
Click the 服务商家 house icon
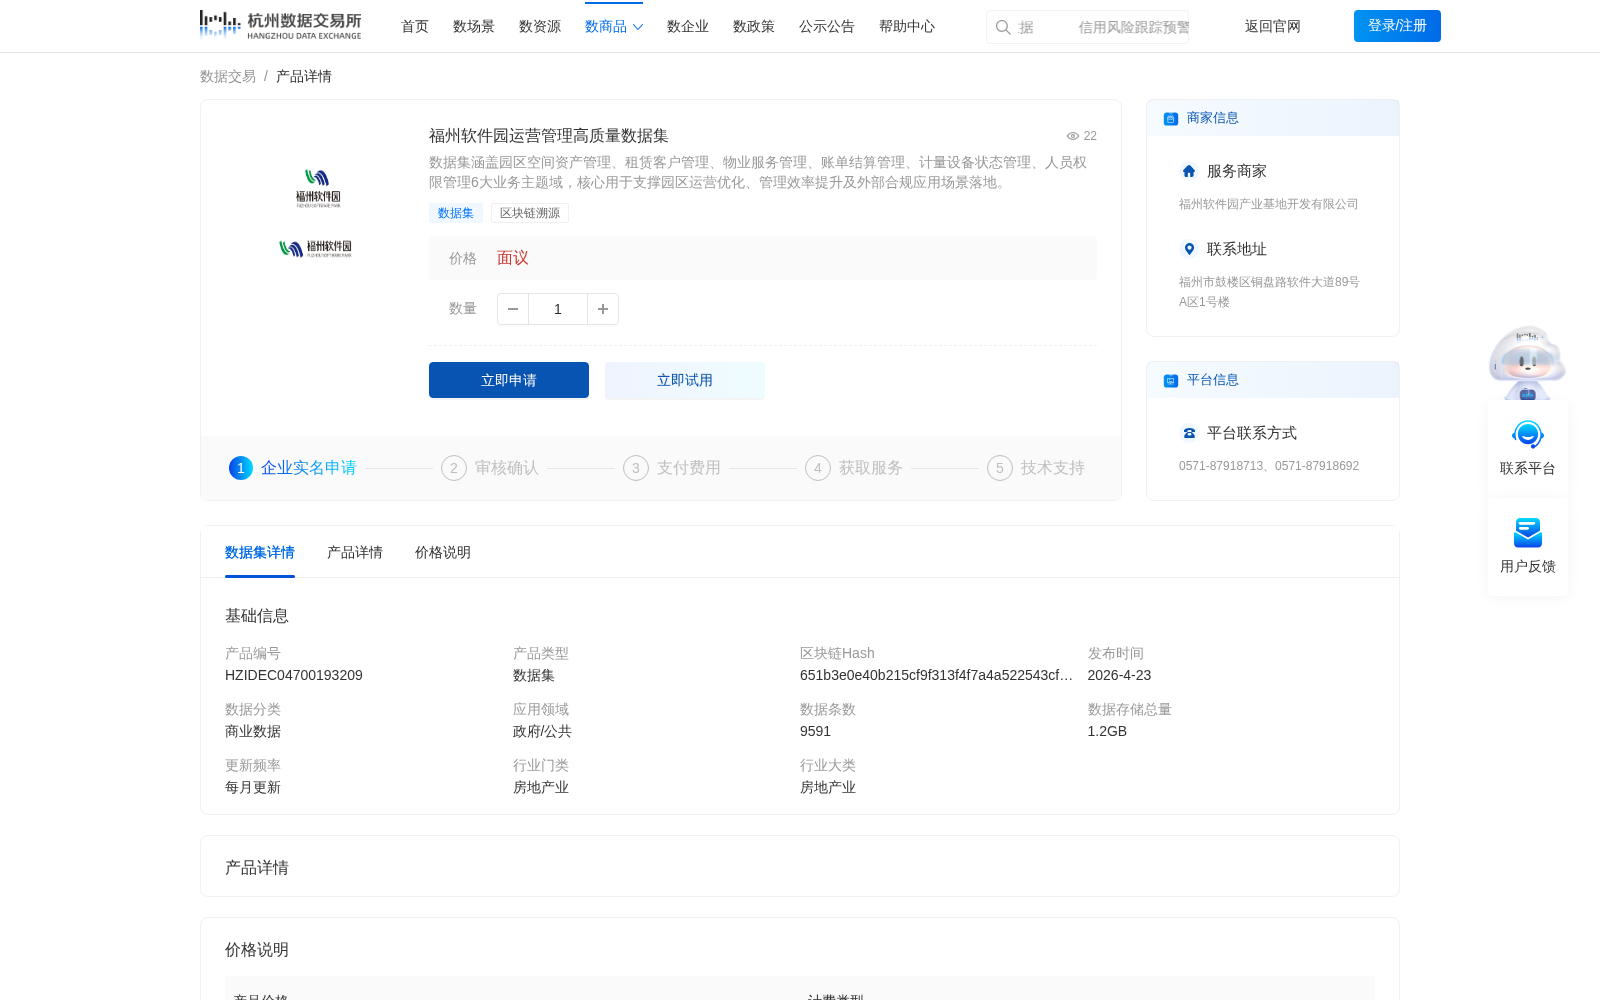pos(1189,171)
